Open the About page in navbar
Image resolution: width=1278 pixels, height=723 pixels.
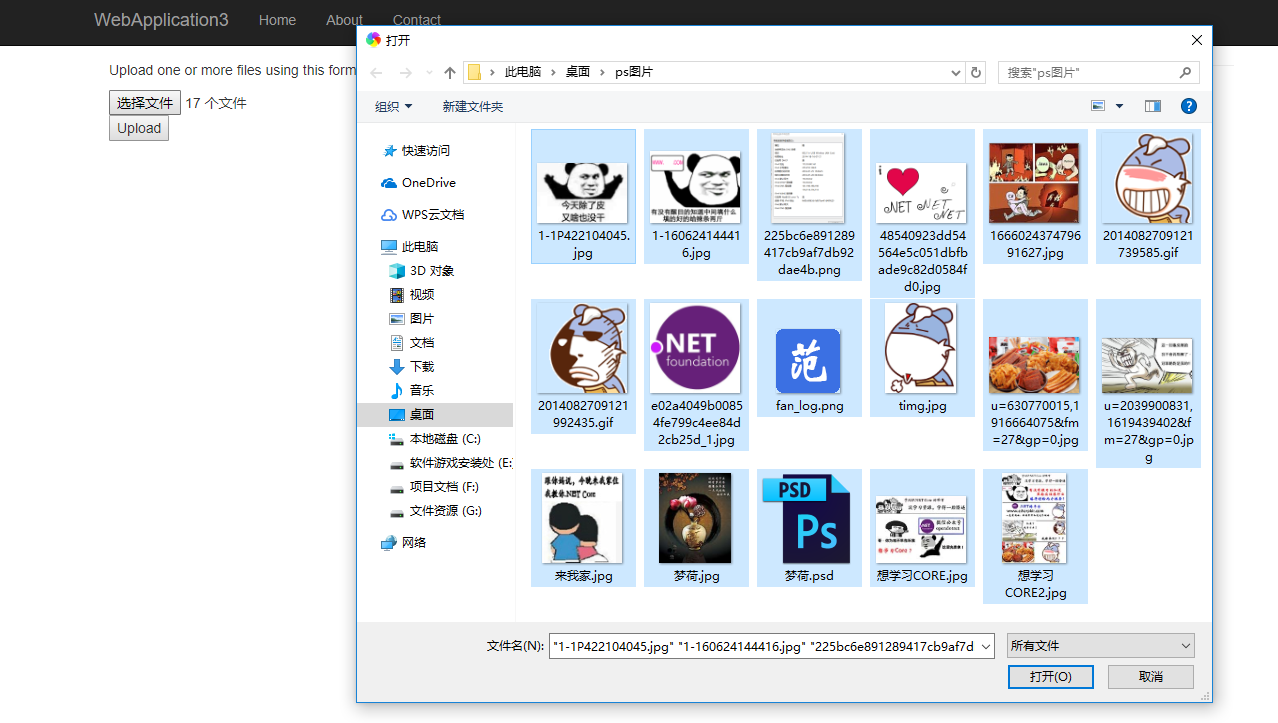pyautogui.click(x=344, y=20)
